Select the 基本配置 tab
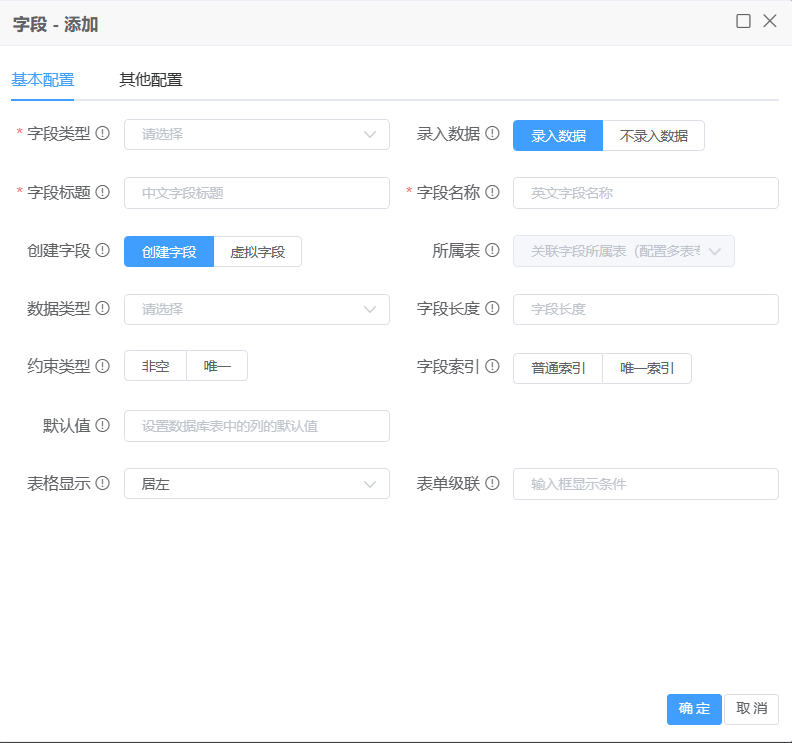 click(43, 80)
